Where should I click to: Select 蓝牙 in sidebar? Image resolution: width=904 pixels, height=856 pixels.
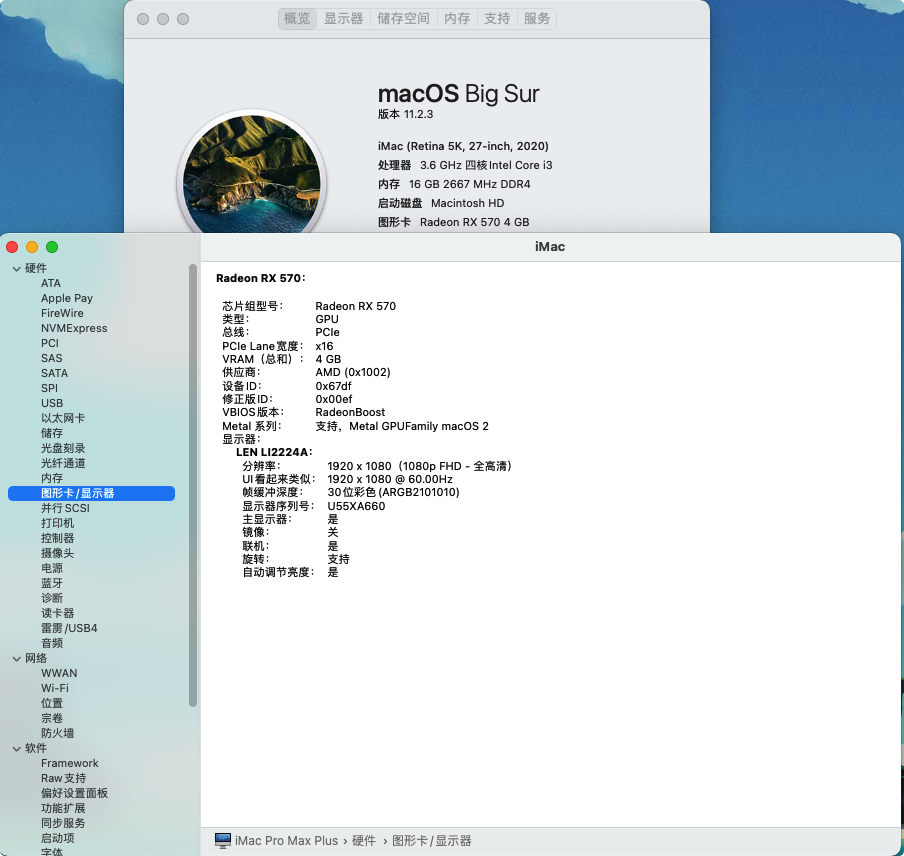click(x=52, y=583)
